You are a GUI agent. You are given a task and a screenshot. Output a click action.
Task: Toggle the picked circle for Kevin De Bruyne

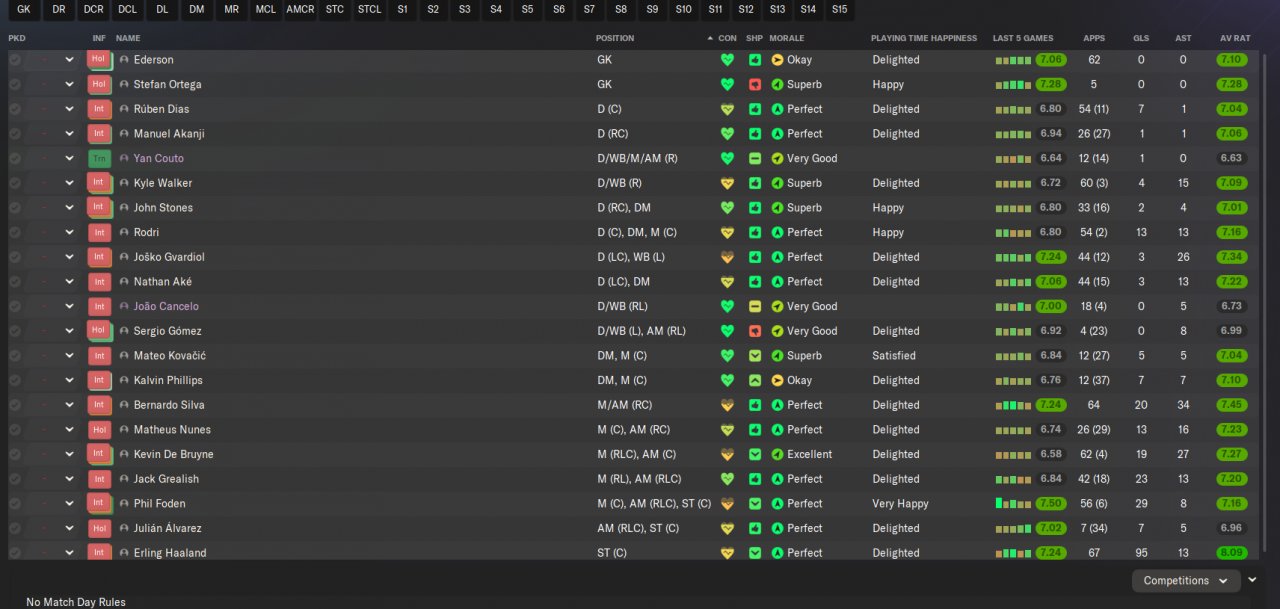coord(15,455)
